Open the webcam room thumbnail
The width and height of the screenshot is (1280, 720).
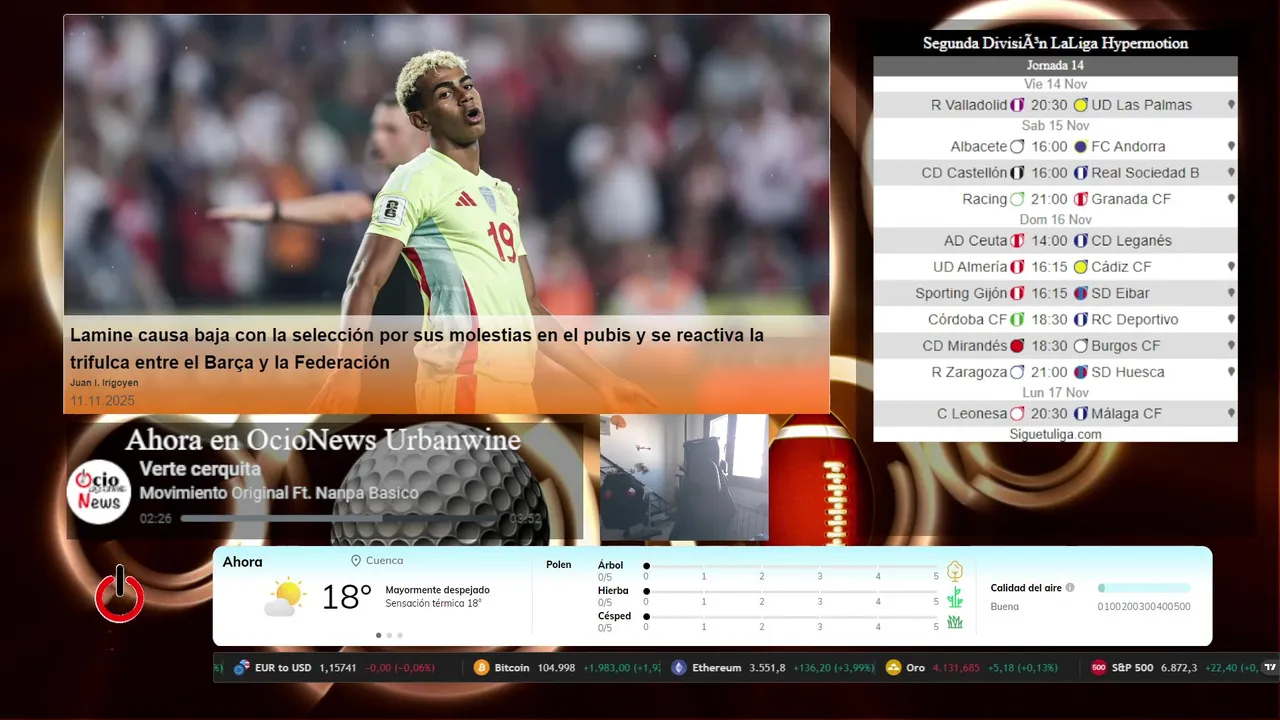click(x=684, y=477)
